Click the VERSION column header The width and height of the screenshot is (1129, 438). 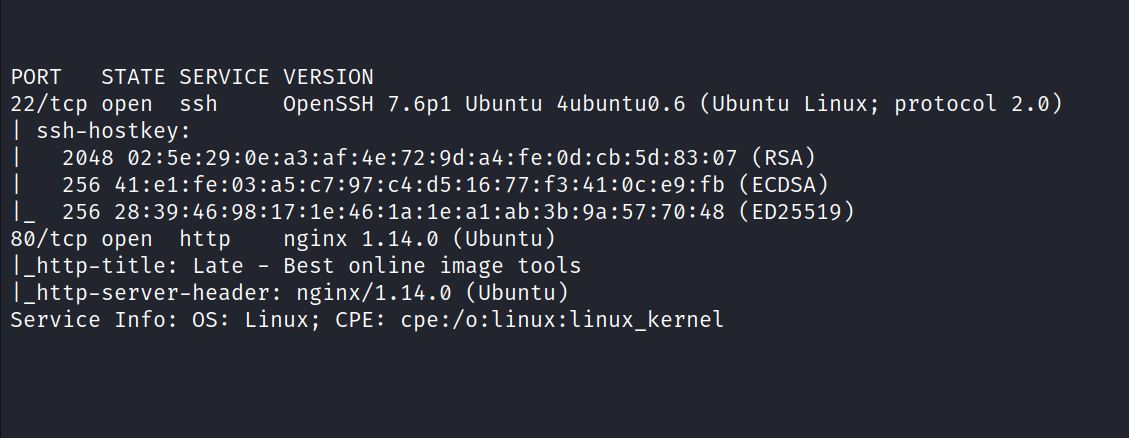pos(328,77)
